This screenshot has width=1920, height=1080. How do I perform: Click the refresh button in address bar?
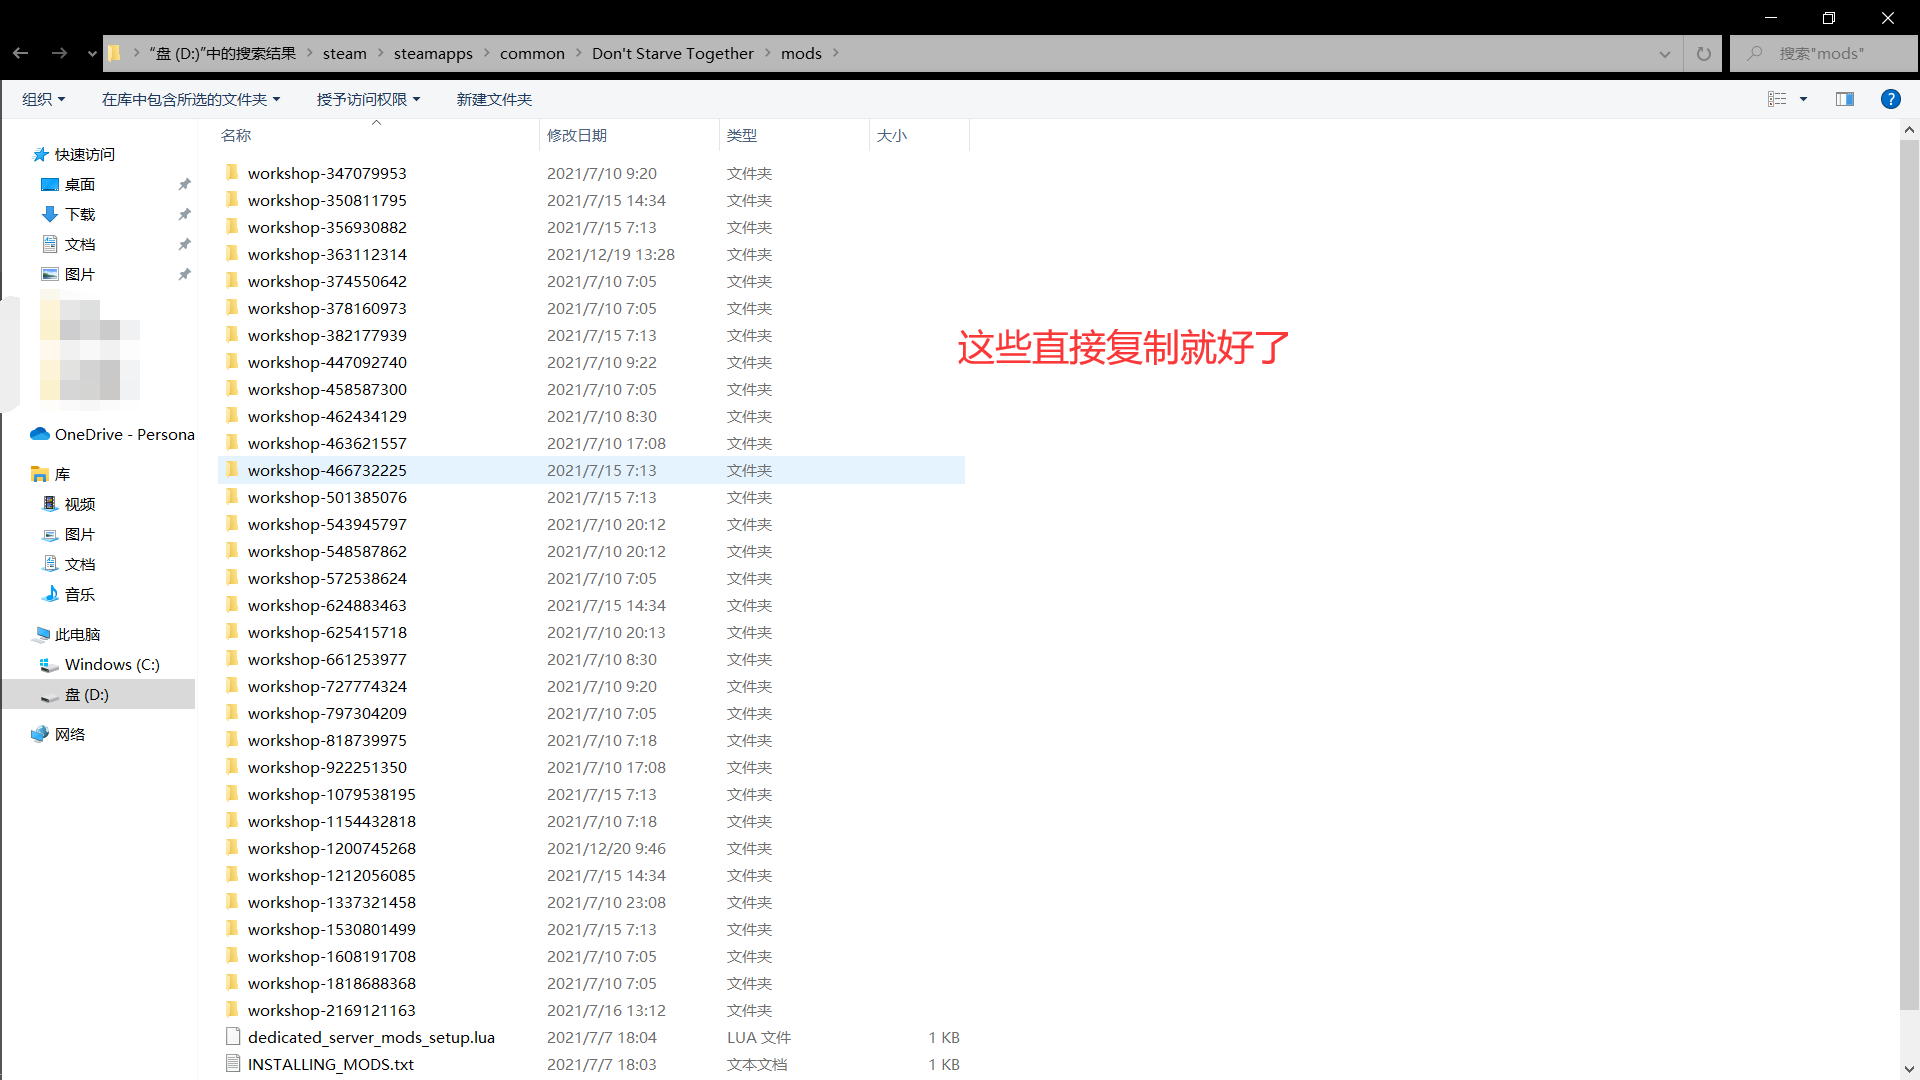point(1704,54)
